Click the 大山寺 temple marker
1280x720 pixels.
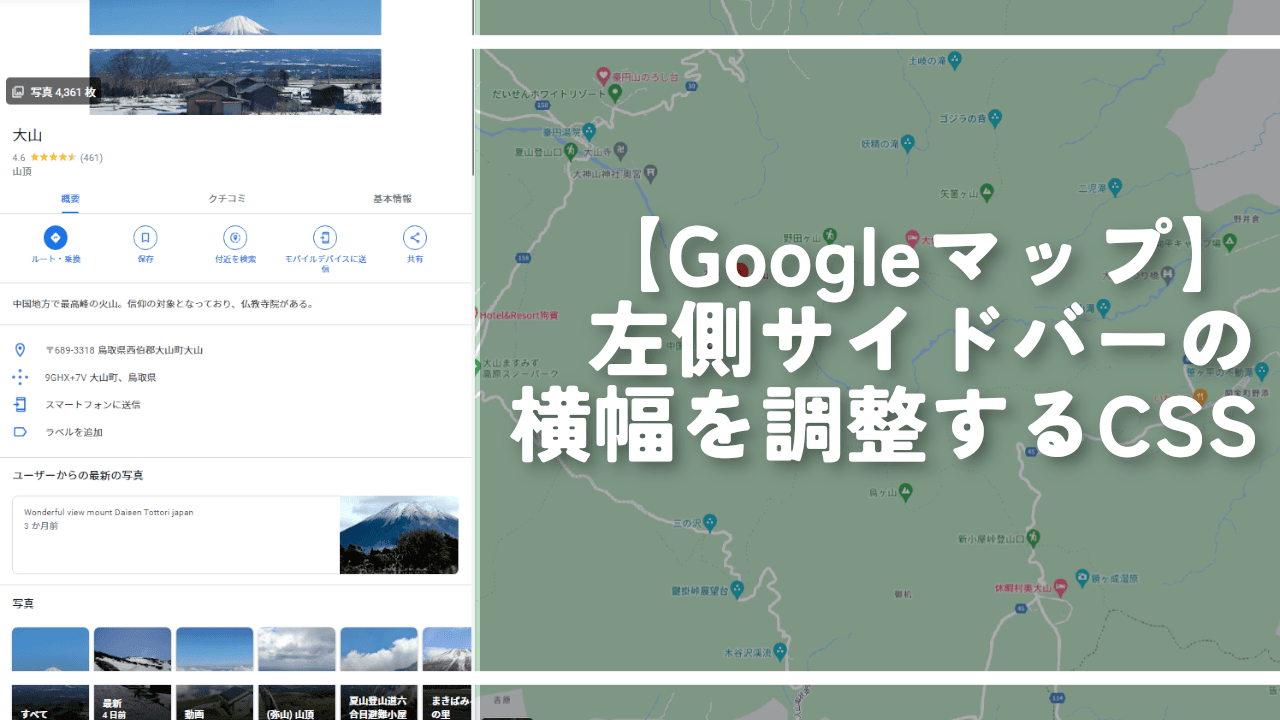619,150
